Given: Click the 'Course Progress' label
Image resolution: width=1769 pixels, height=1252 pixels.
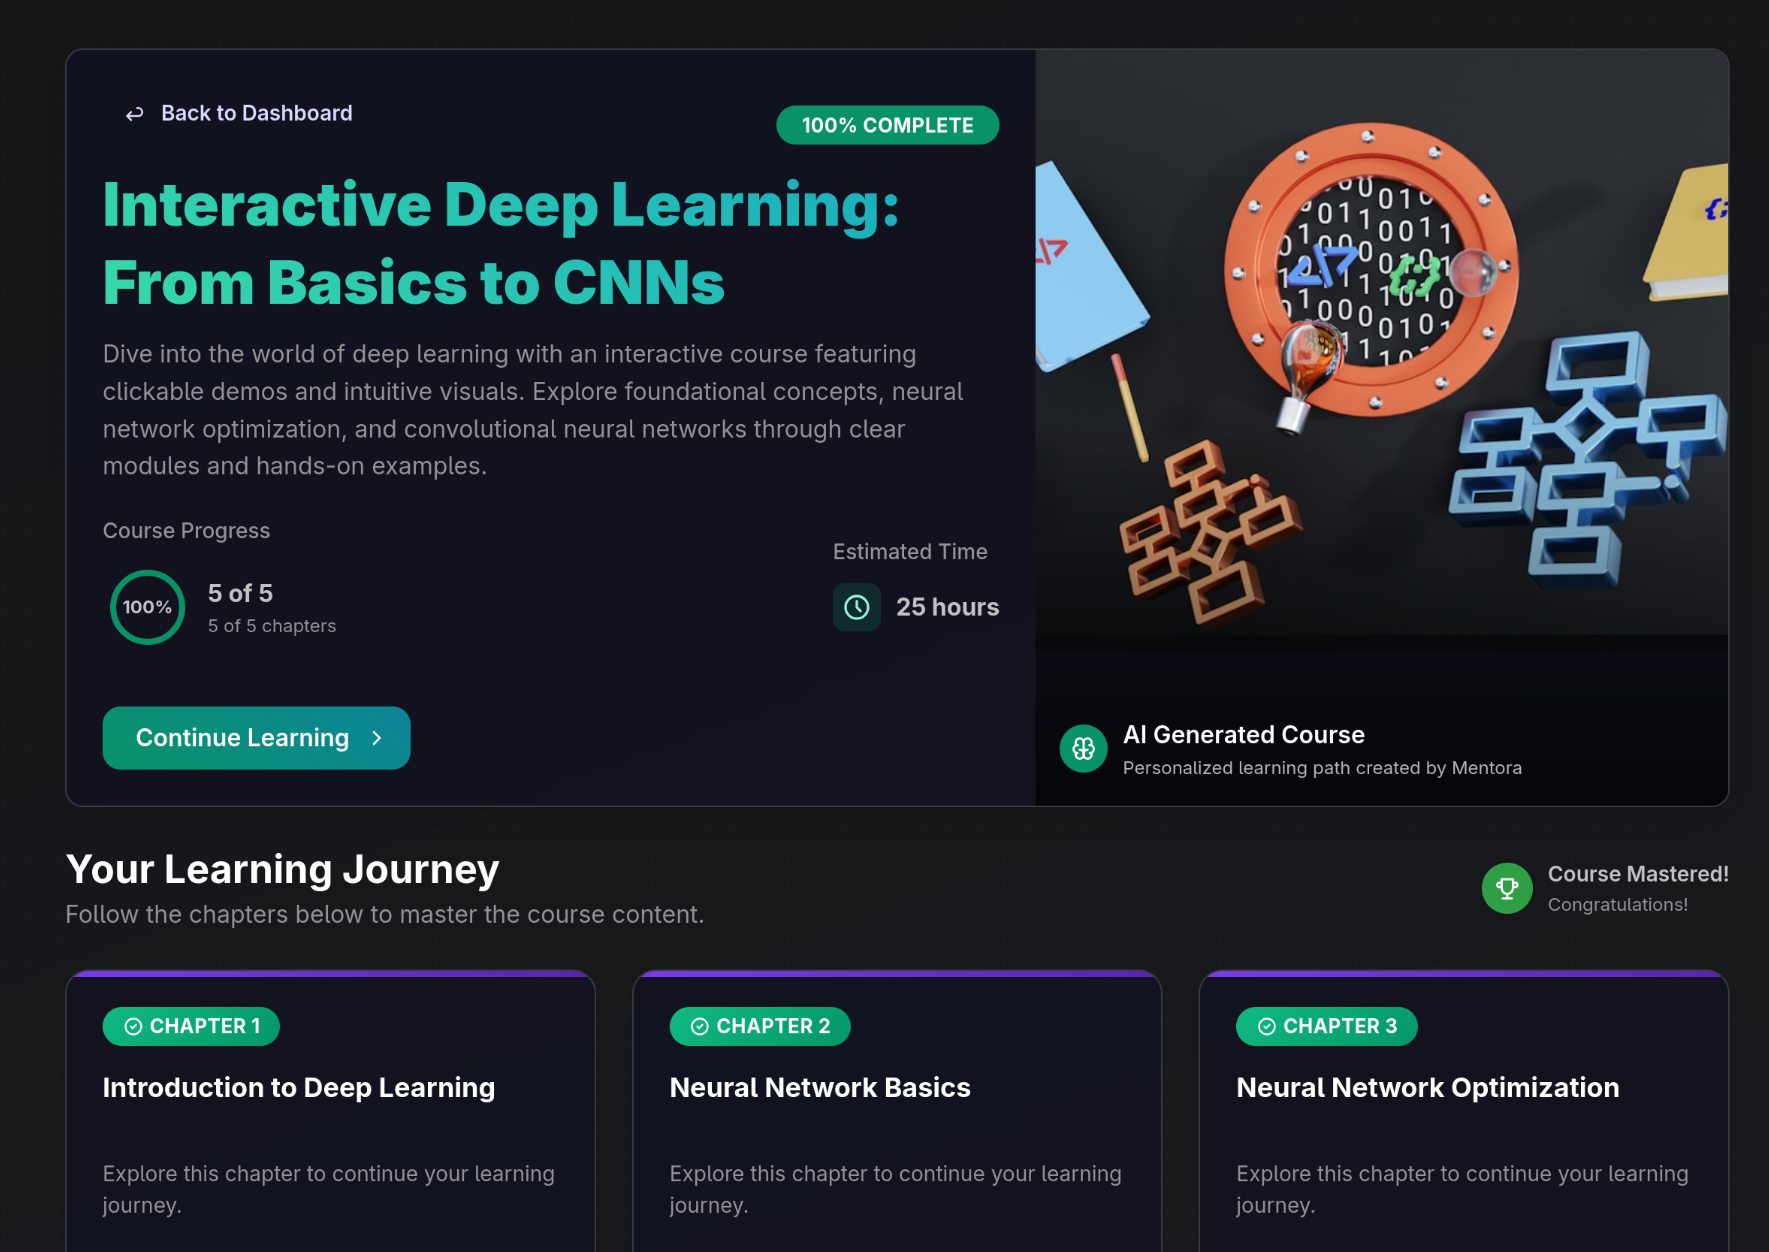Looking at the screenshot, I should pyautogui.click(x=186, y=531).
